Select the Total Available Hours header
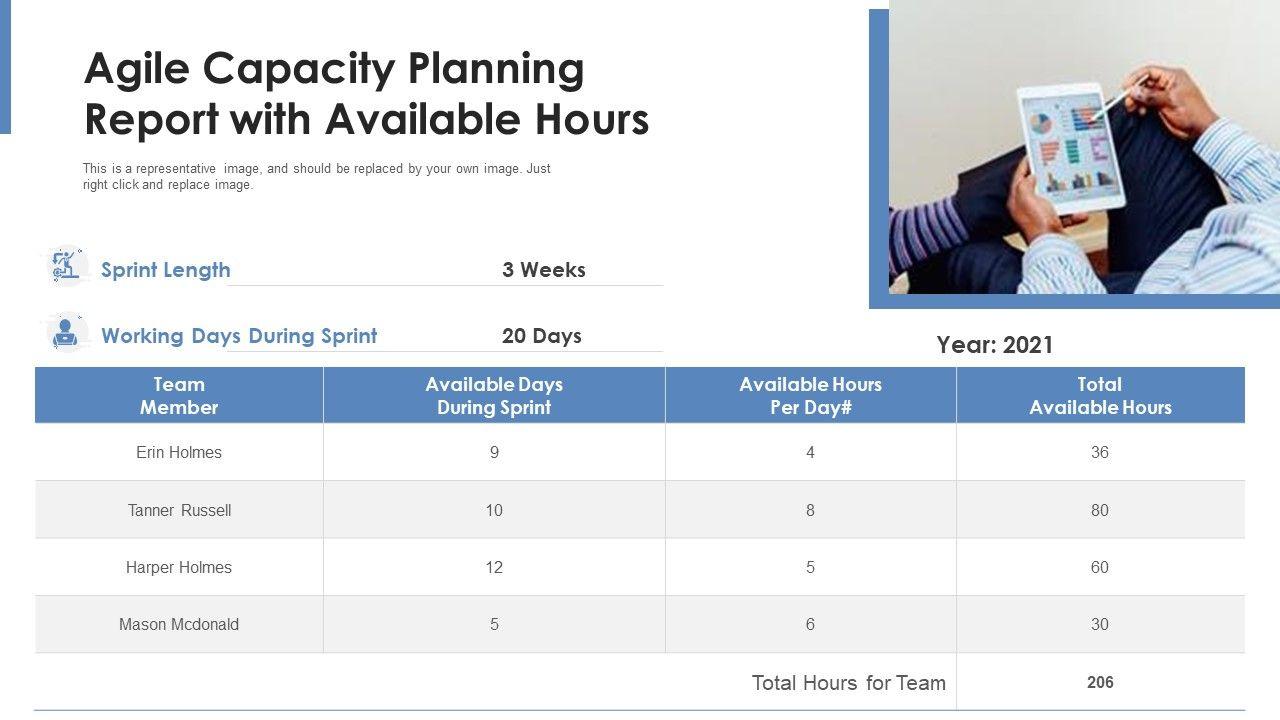The width and height of the screenshot is (1280, 720). 1100,396
